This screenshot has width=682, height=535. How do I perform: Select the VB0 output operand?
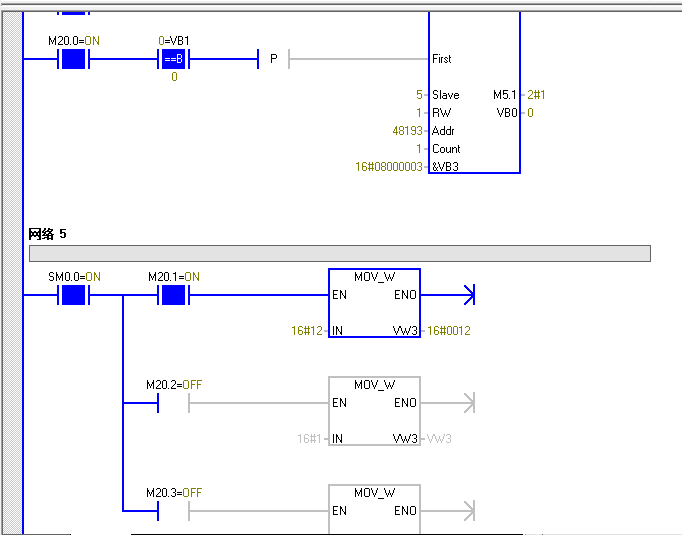click(x=508, y=113)
